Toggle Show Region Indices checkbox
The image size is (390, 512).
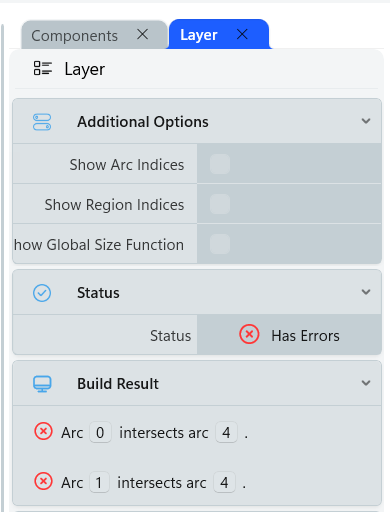pos(220,204)
